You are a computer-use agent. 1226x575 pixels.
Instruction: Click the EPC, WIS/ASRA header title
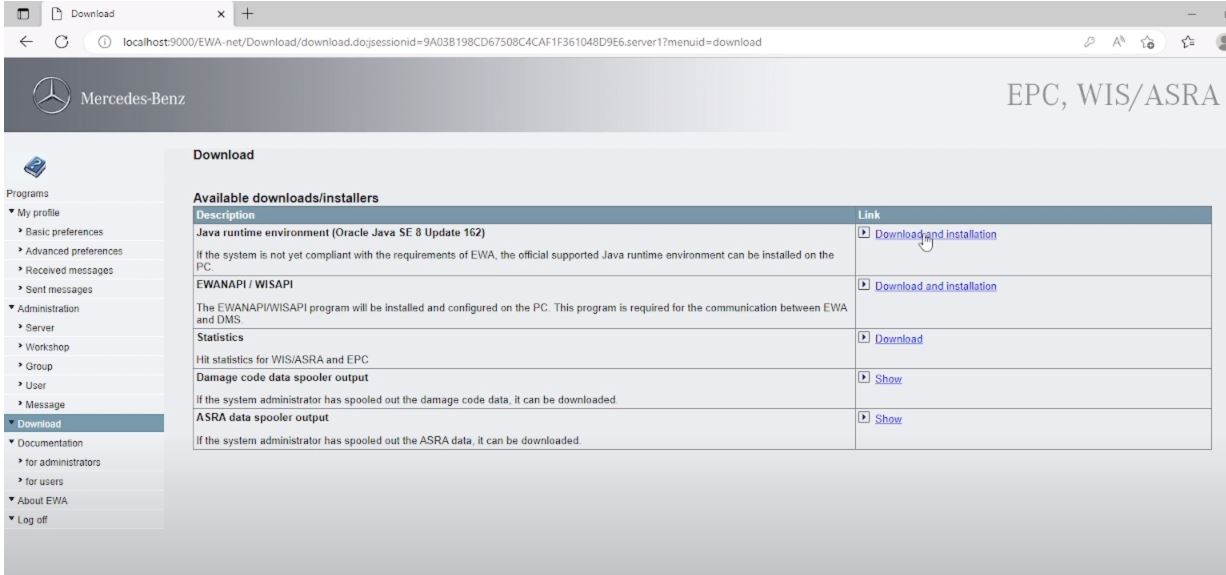coord(1112,97)
